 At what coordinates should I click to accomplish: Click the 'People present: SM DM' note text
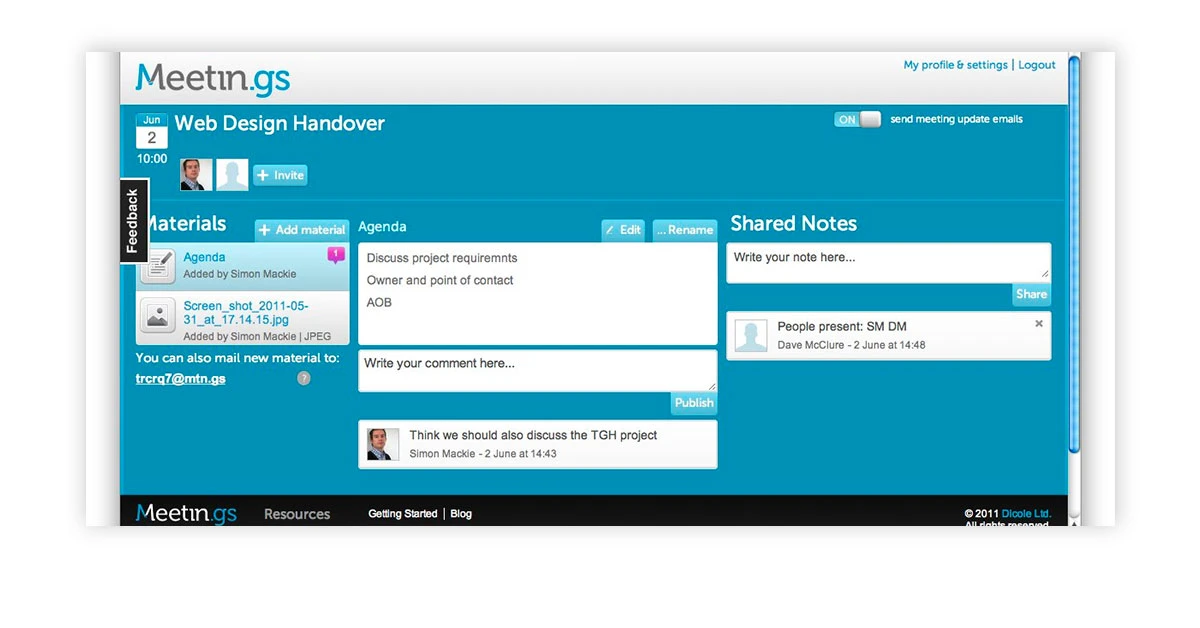[x=842, y=326]
